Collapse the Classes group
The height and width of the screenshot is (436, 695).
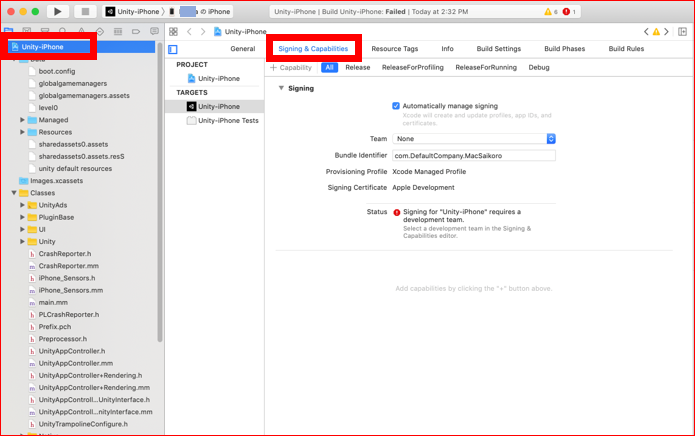(x=14, y=193)
